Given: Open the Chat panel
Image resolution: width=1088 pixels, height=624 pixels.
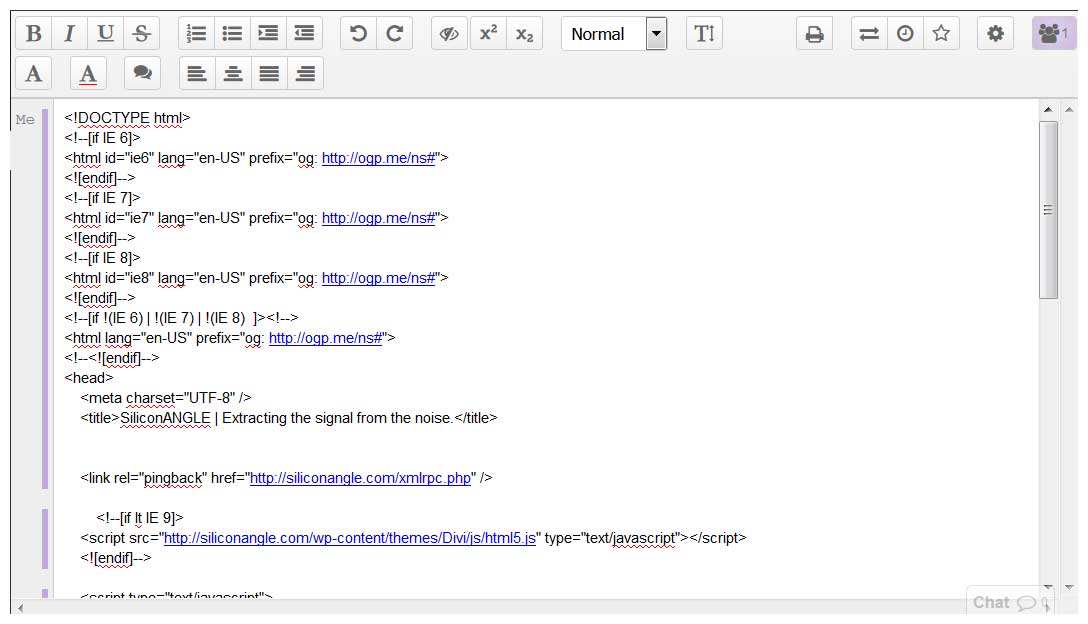Looking at the screenshot, I should coord(1010,602).
